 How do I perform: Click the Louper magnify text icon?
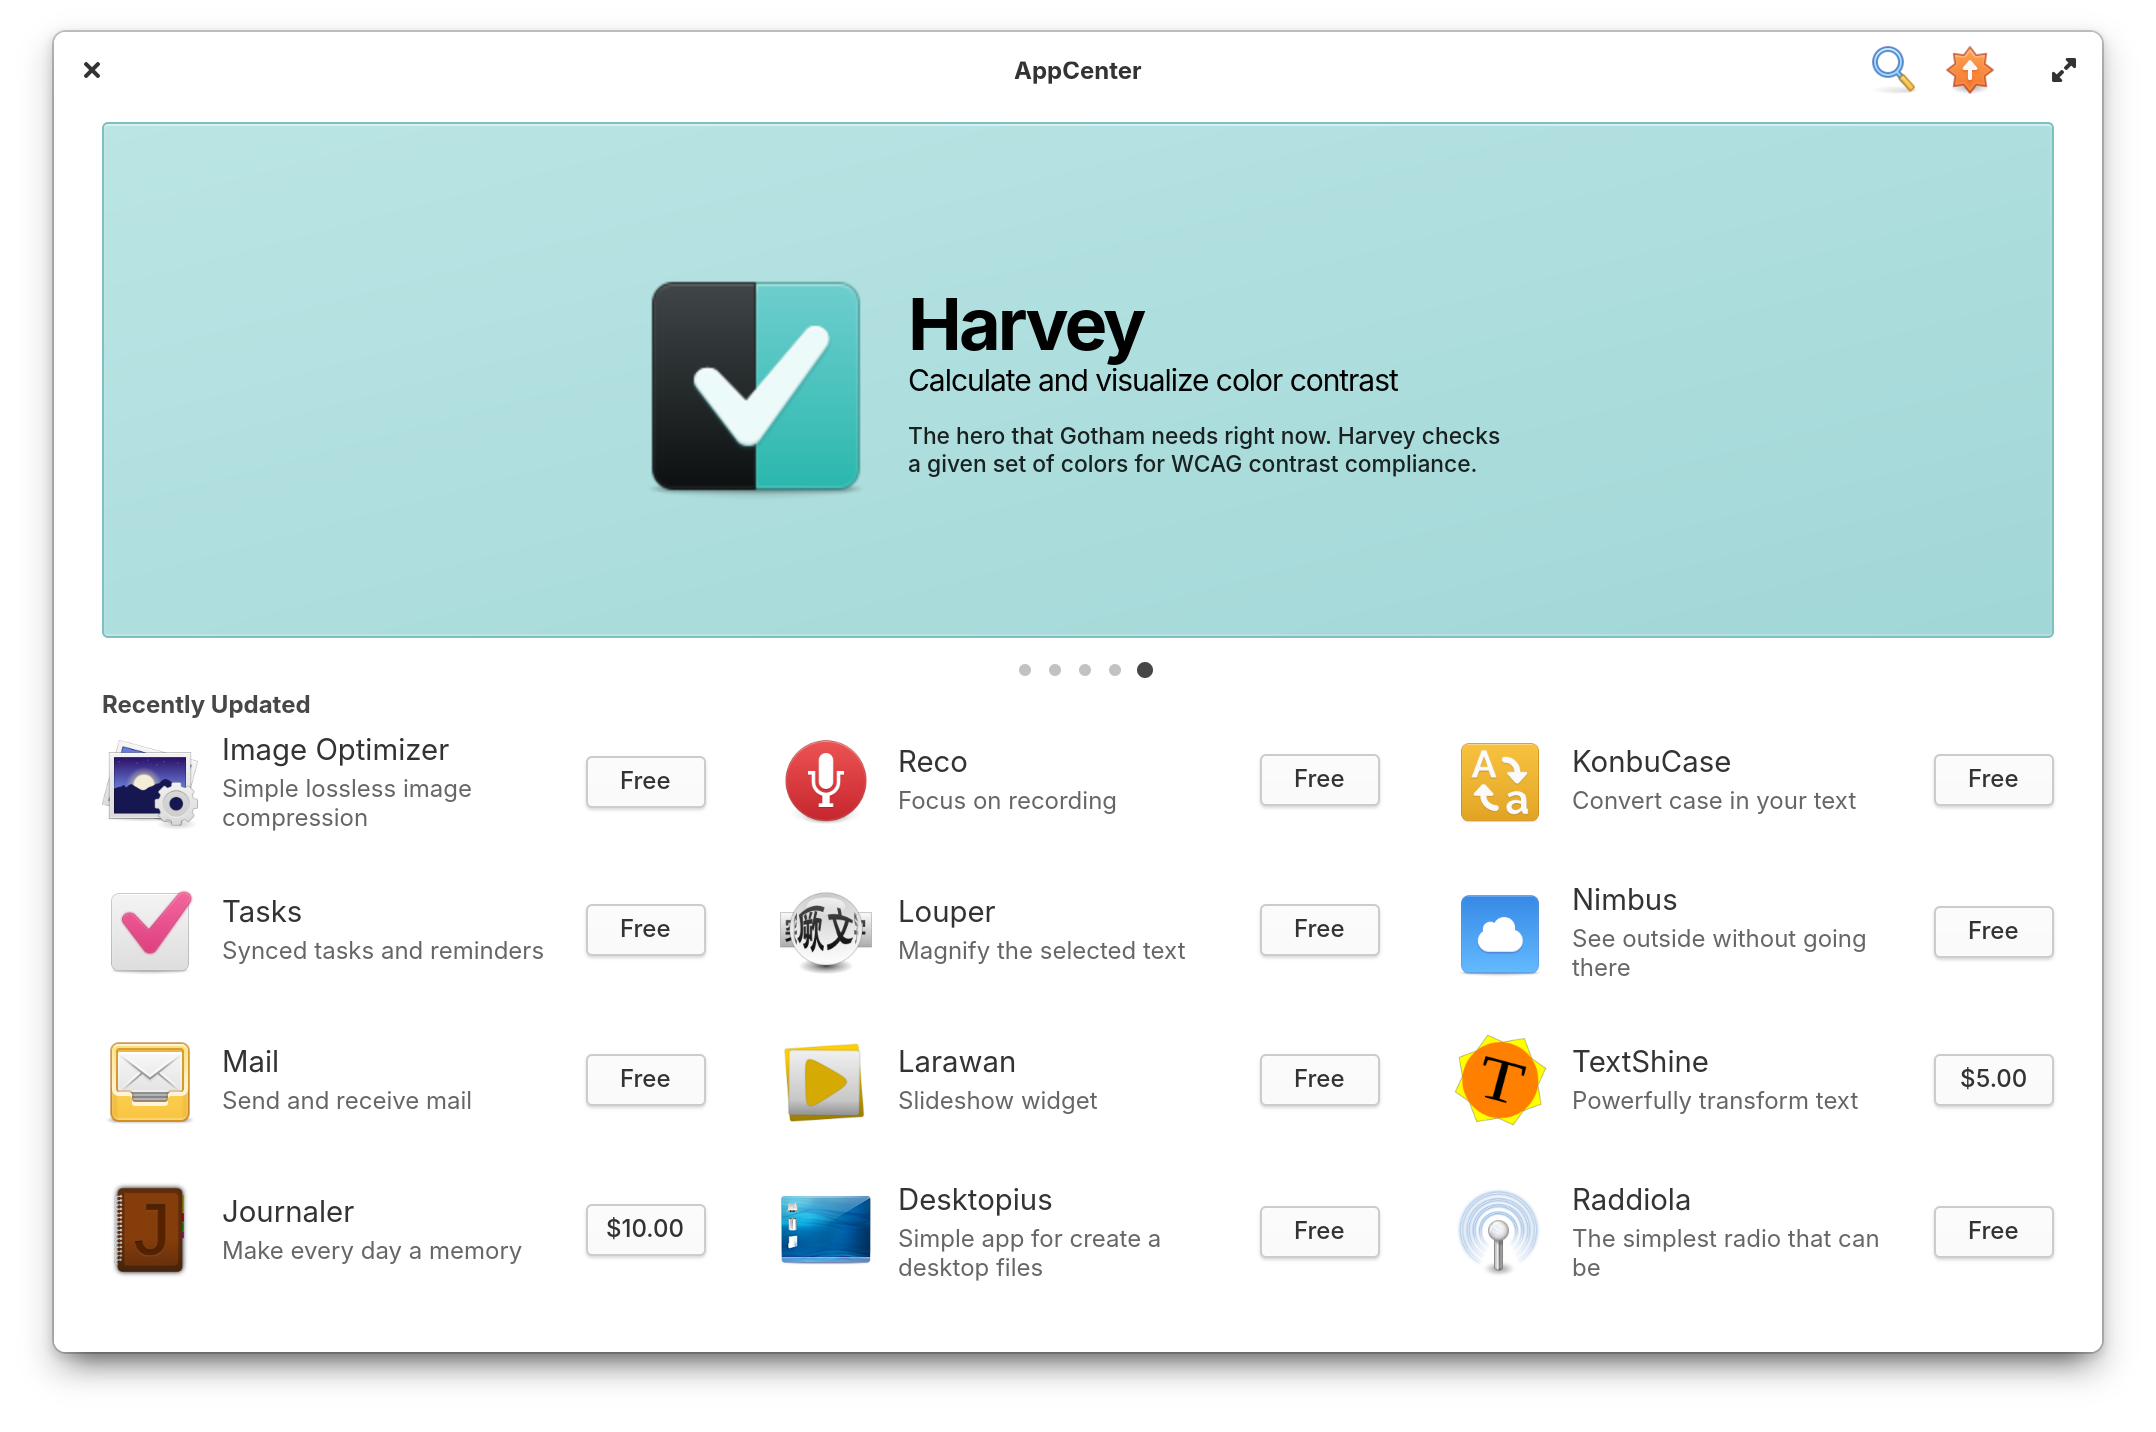(x=823, y=929)
